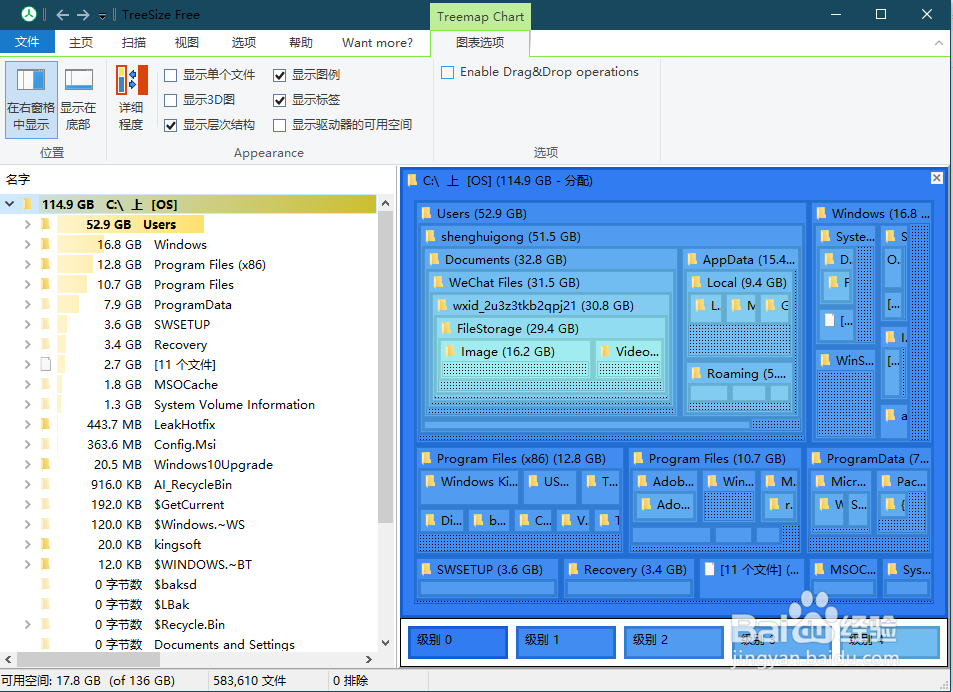Expand the Windows folder node
Screen dimensions: 953x692
(x=27, y=244)
